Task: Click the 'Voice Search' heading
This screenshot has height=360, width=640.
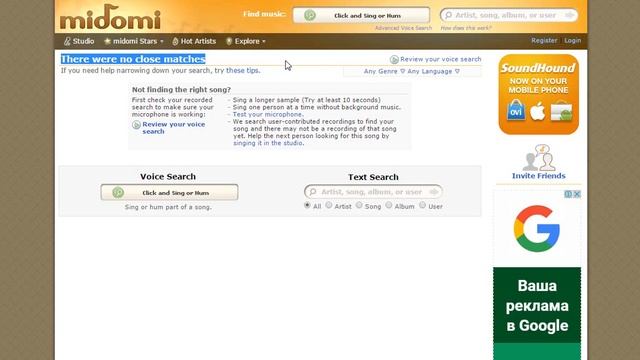Action: [x=168, y=177]
